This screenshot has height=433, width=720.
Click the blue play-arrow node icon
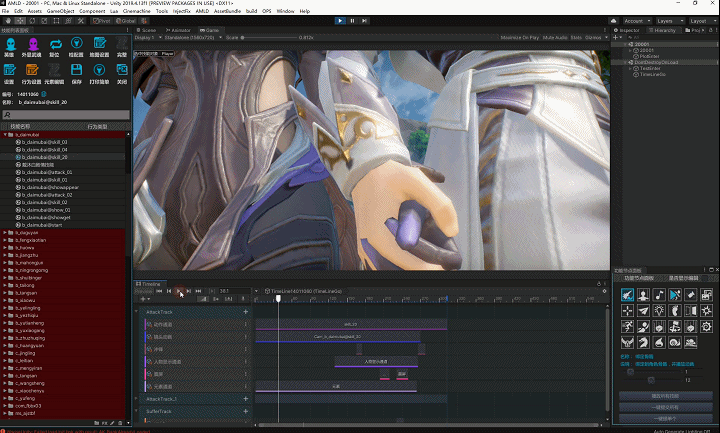click(675, 295)
